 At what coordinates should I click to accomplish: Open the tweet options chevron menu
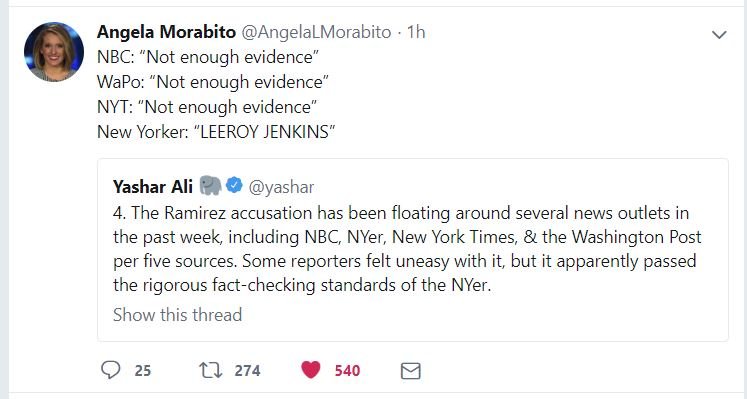(719, 34)
